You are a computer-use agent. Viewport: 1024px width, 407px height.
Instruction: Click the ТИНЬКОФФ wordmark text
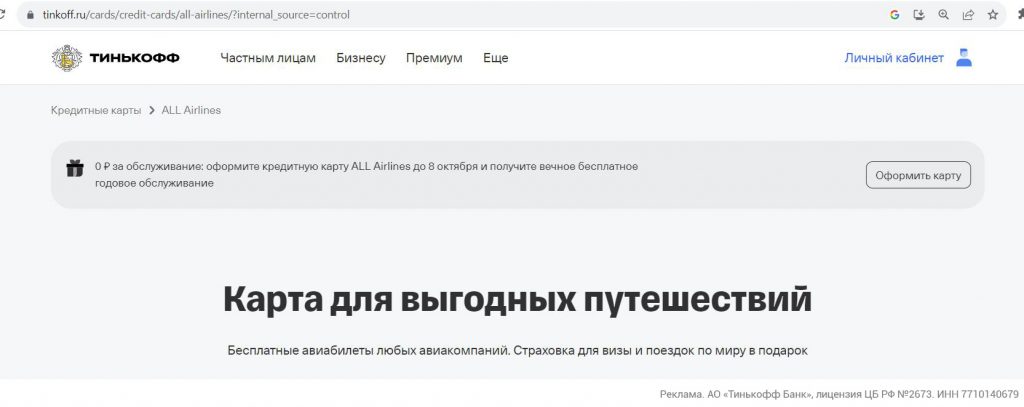click(135, 58)
